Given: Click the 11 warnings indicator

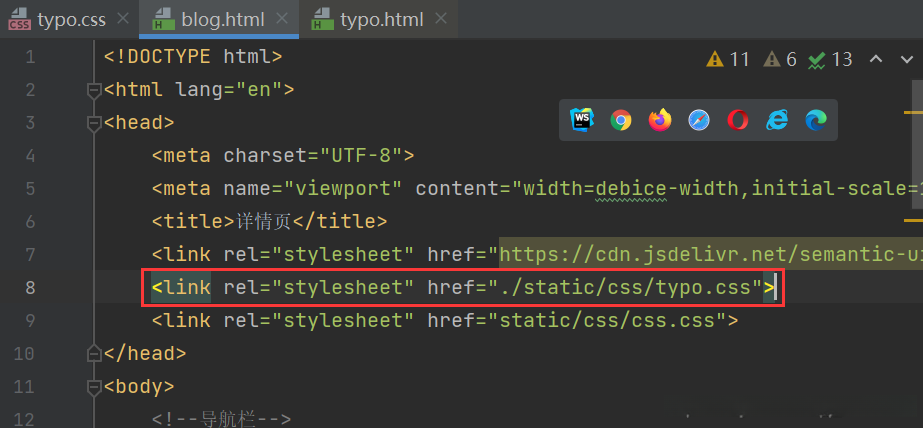Looking at the screenshot, I should (x=728, y=59).
